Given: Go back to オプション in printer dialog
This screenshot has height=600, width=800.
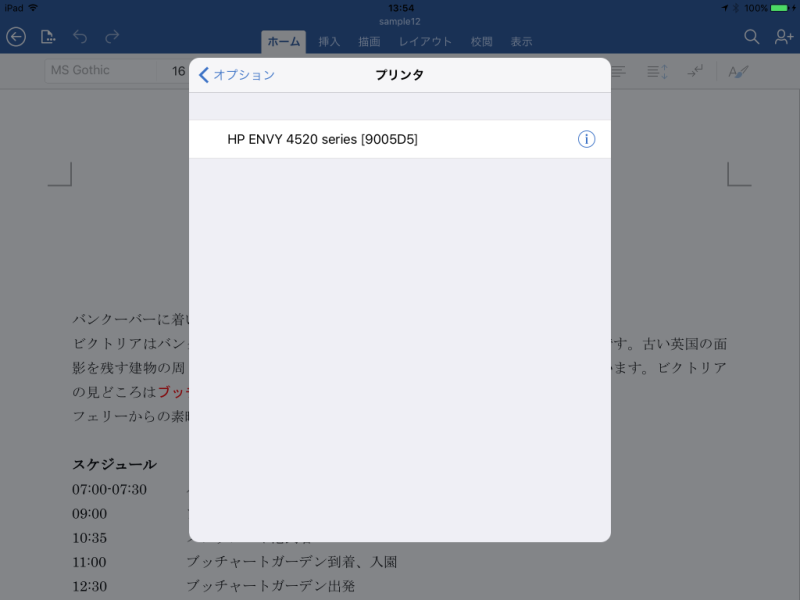Looking at the screenshot, I should click(x=237, y=75).
